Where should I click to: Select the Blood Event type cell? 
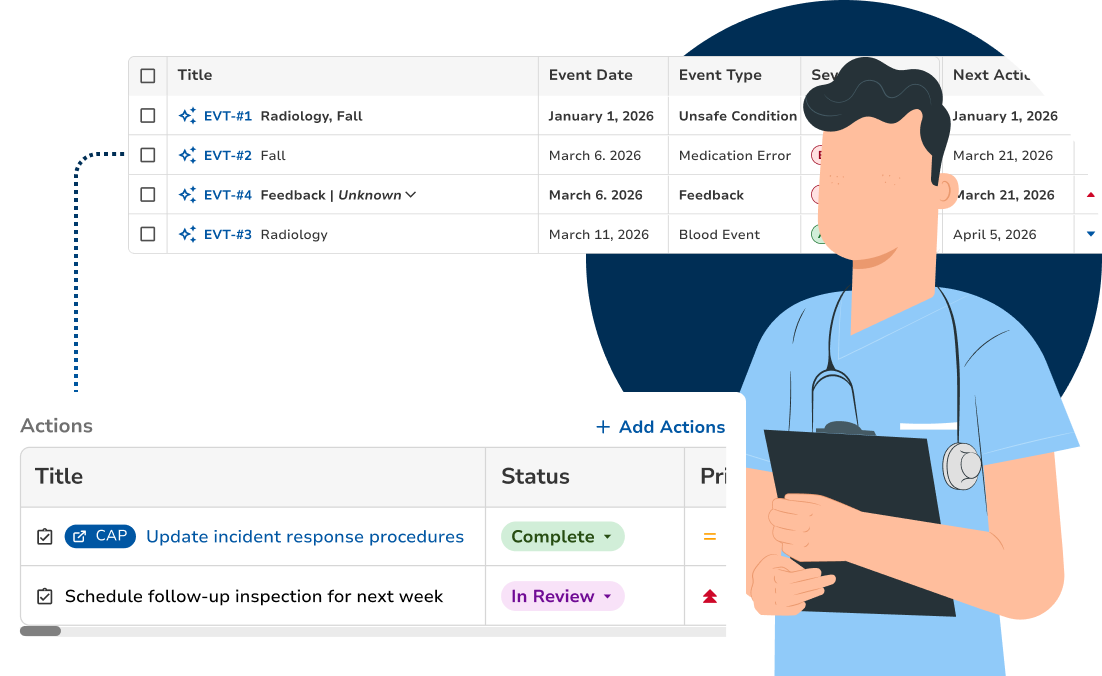[719, 234]
